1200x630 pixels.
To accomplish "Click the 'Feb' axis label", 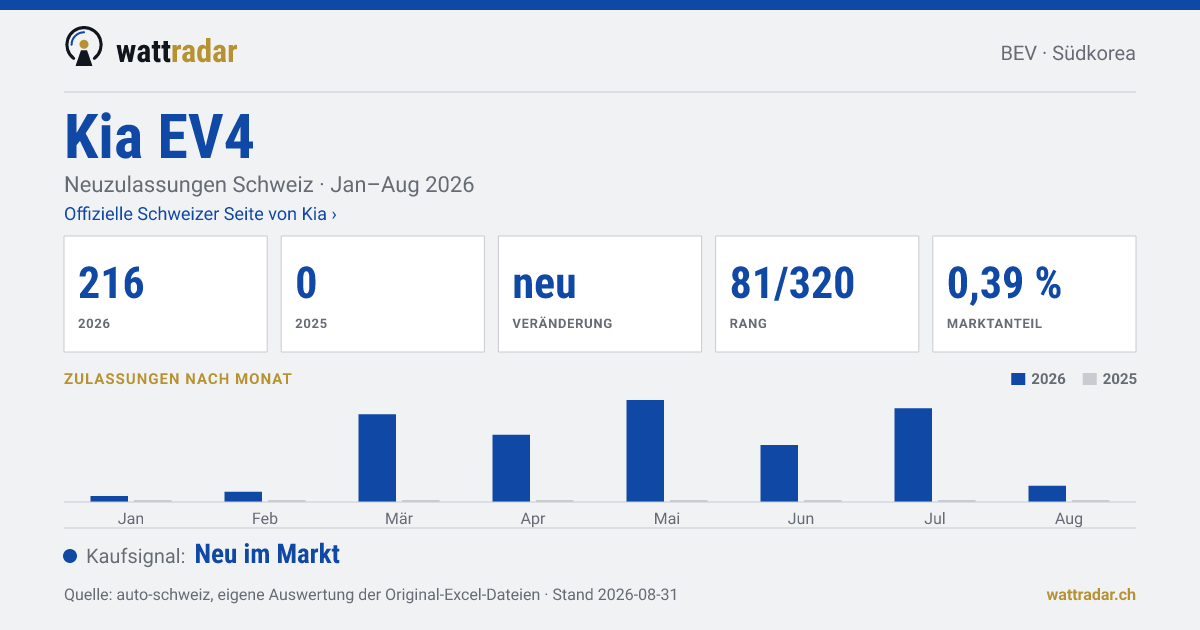I will point(265,518).
